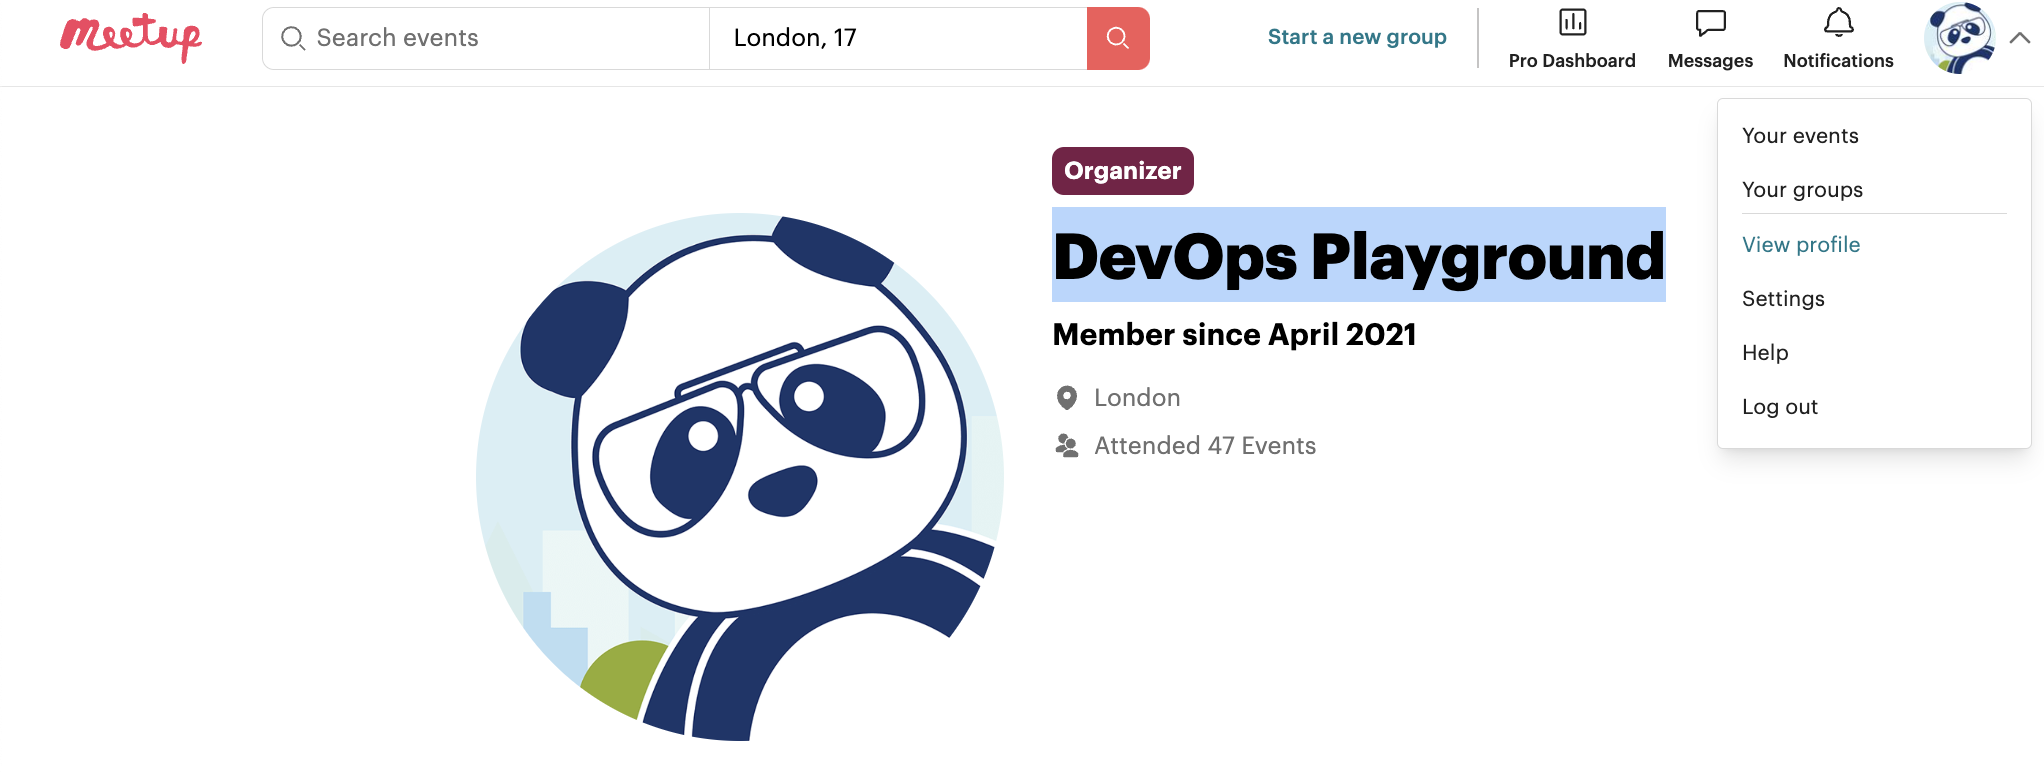Click the location pin icon
This screenshot has width=2044, height=772.
(1067, 398)
